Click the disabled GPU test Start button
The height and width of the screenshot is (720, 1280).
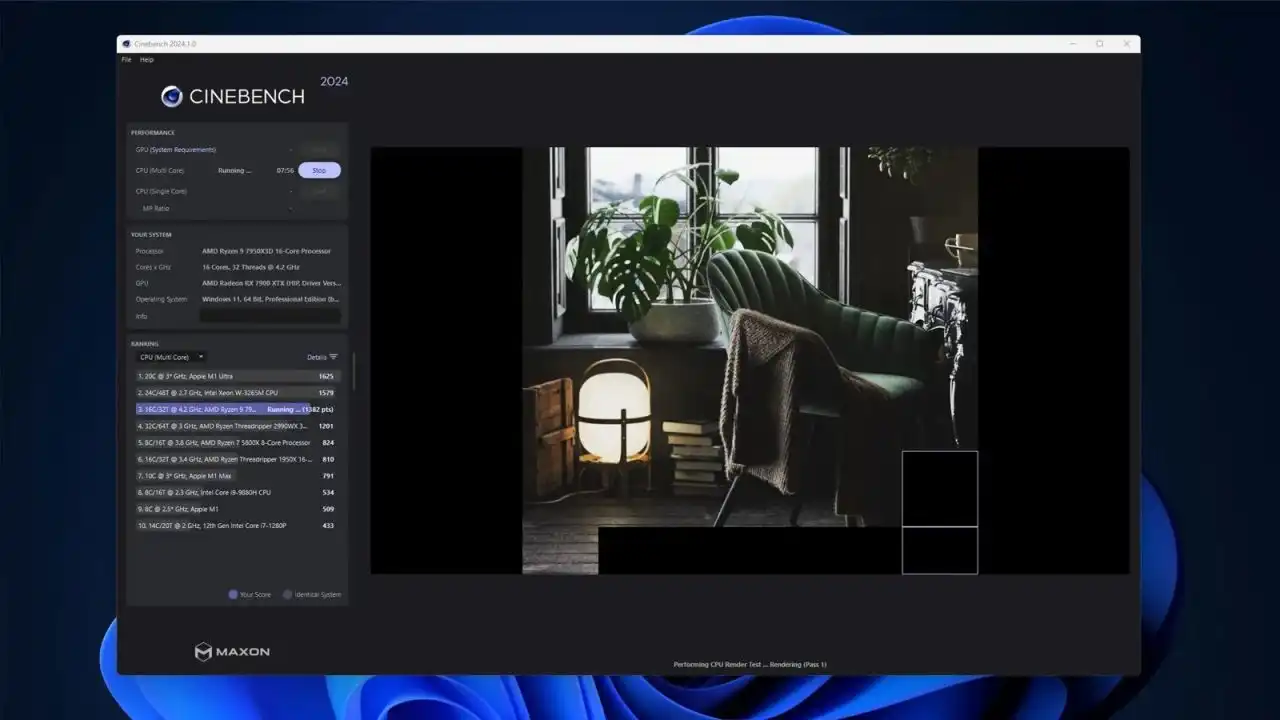(x=319, y=150)
